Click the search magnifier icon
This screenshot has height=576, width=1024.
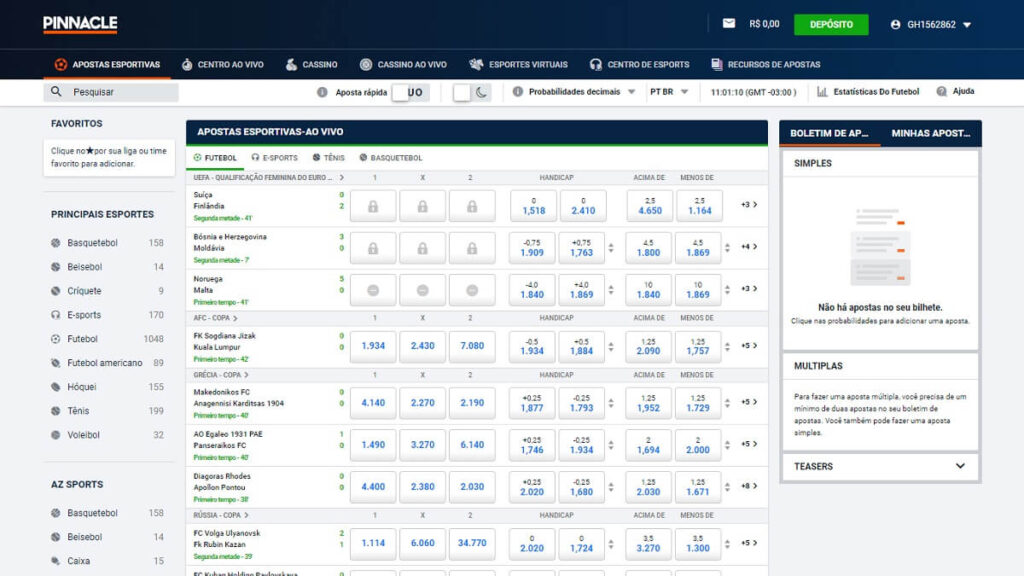(x=56, y=91)
